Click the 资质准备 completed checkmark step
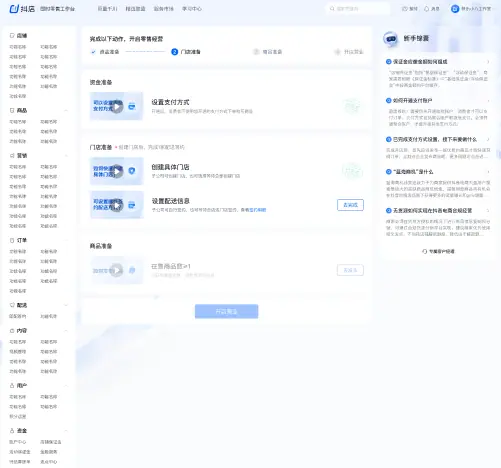Screen dimensions: 501x468 [93, 52]
